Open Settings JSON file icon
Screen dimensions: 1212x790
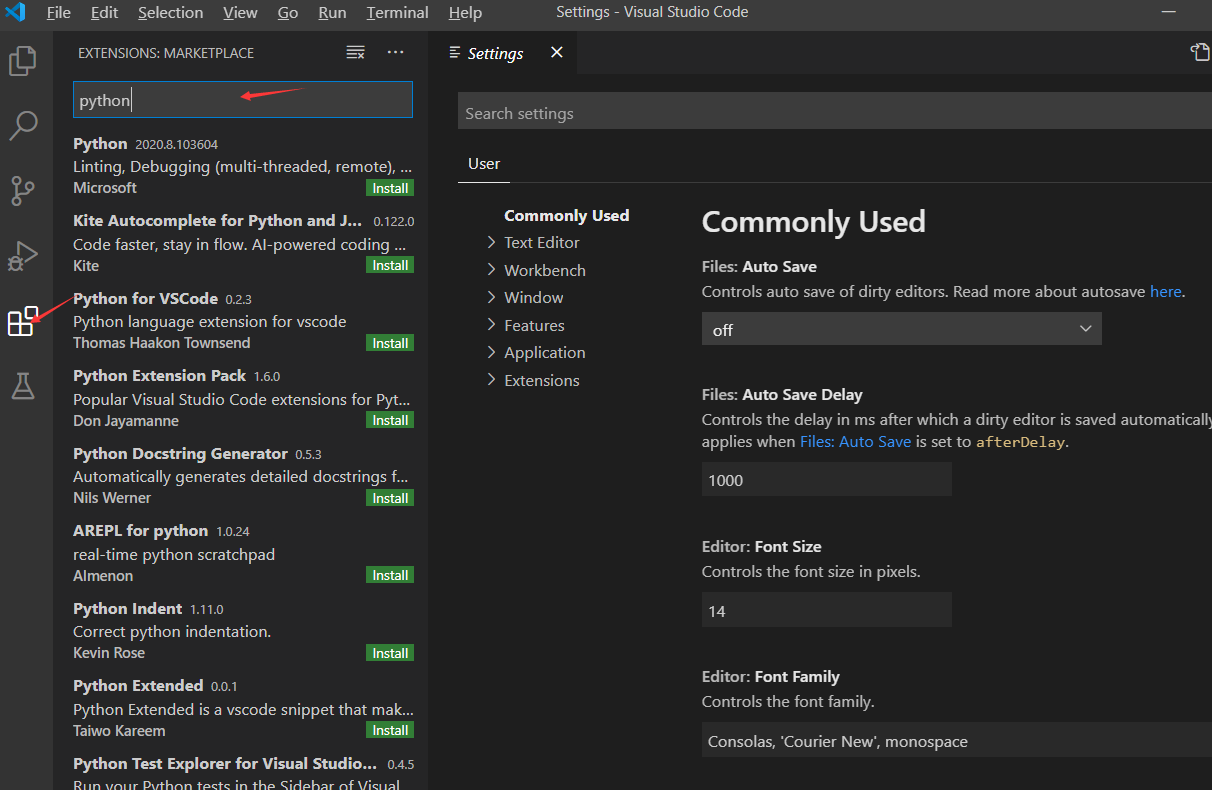click(x=1200, y=52)
